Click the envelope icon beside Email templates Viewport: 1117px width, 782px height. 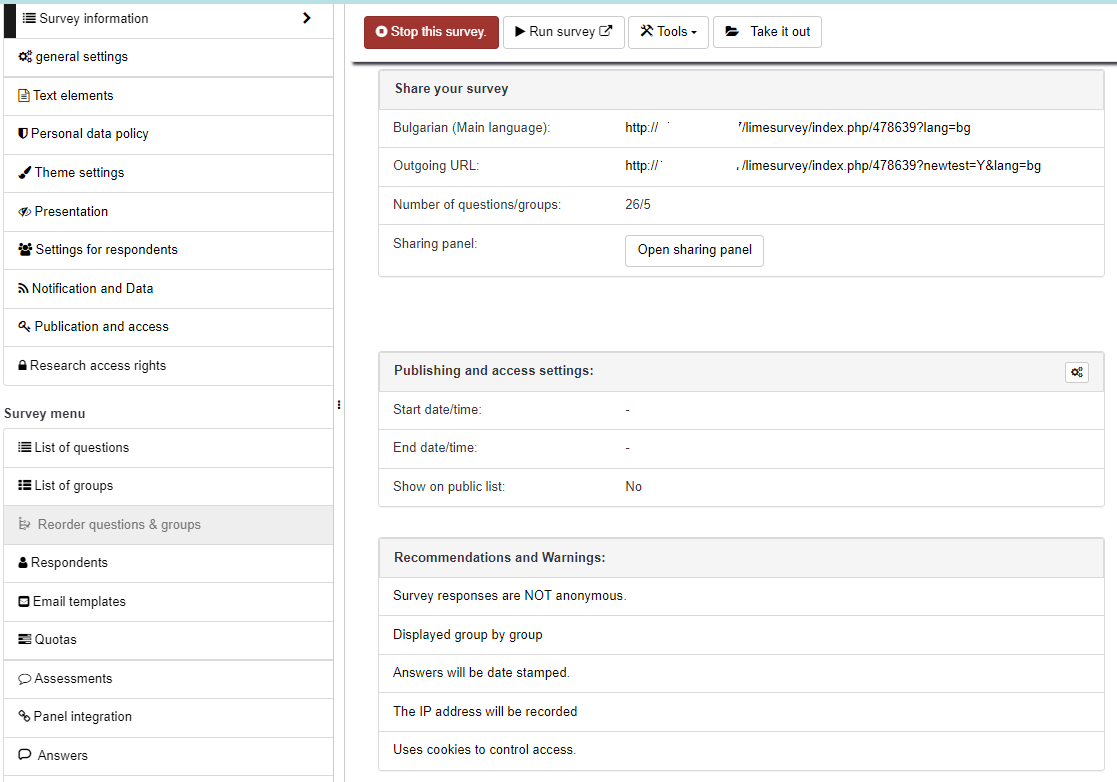24,601
